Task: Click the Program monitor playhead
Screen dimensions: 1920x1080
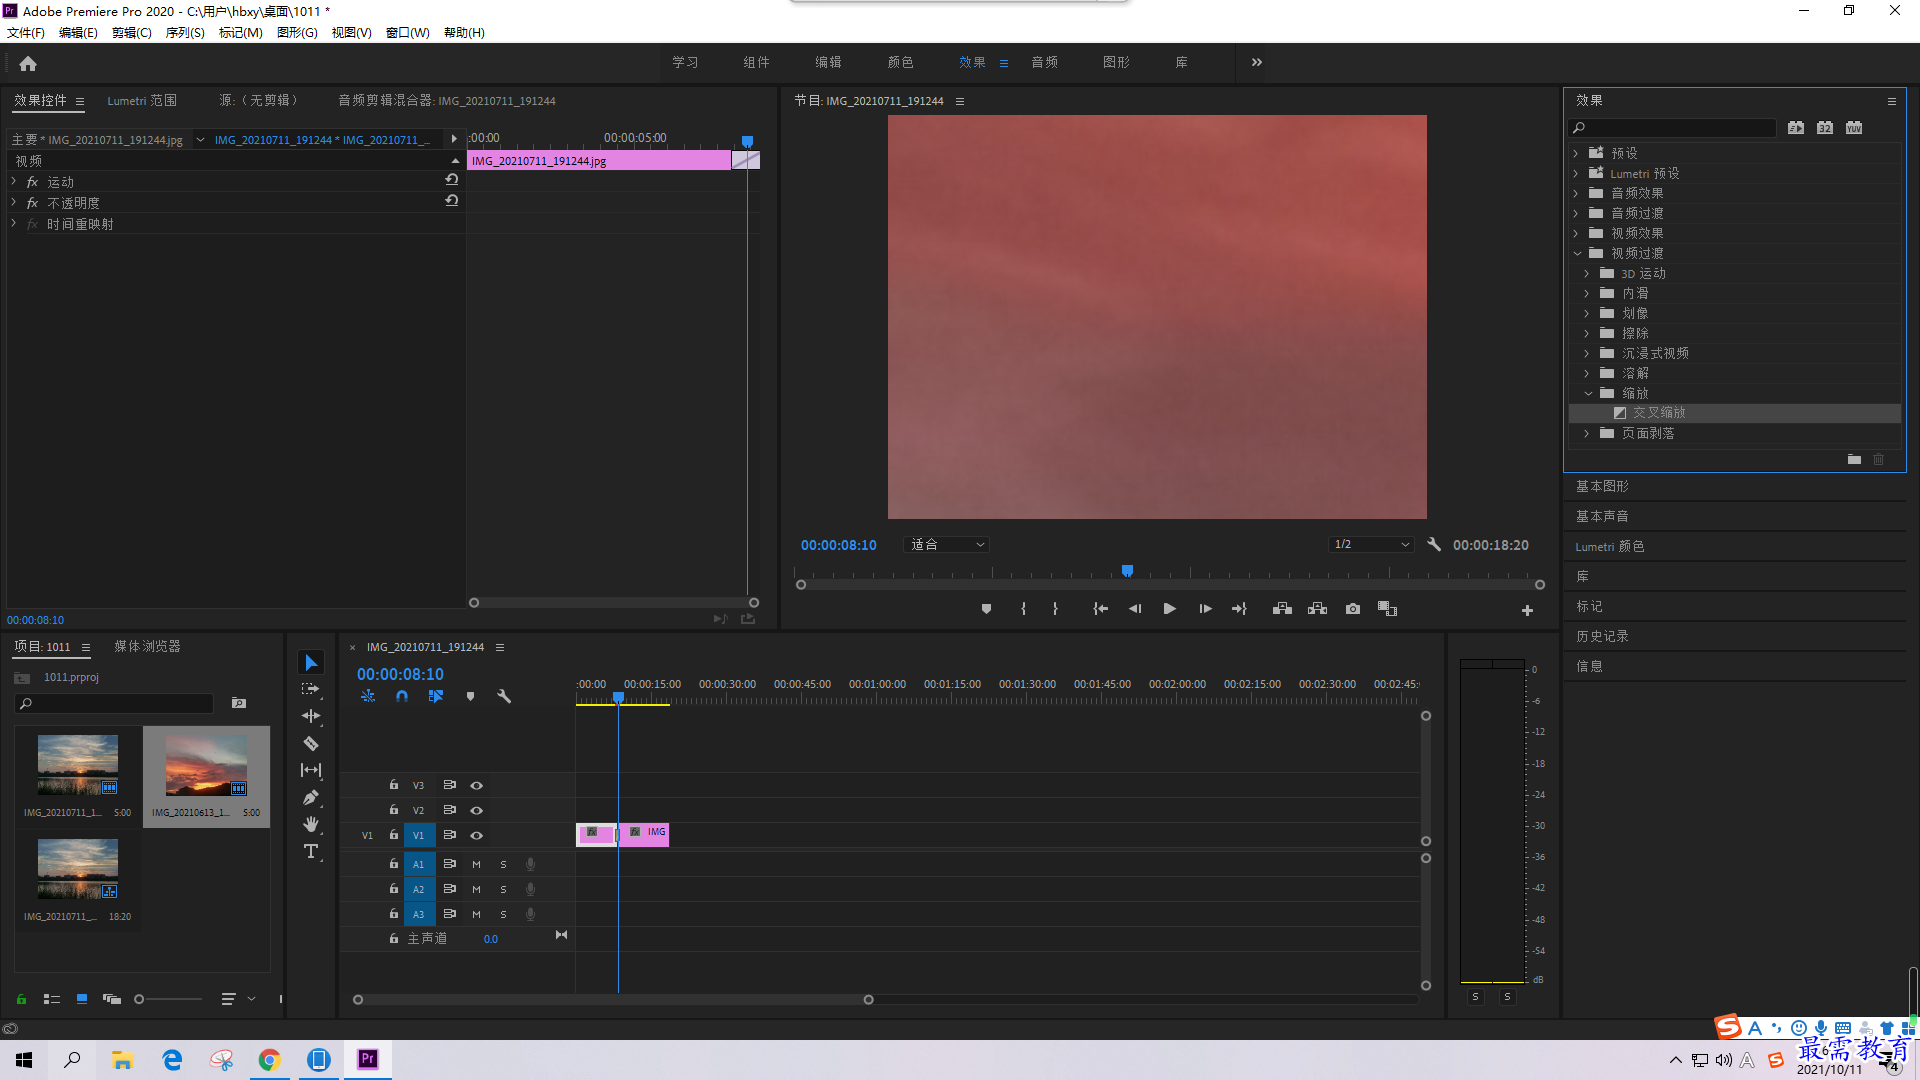Action: click(1127, 571)
